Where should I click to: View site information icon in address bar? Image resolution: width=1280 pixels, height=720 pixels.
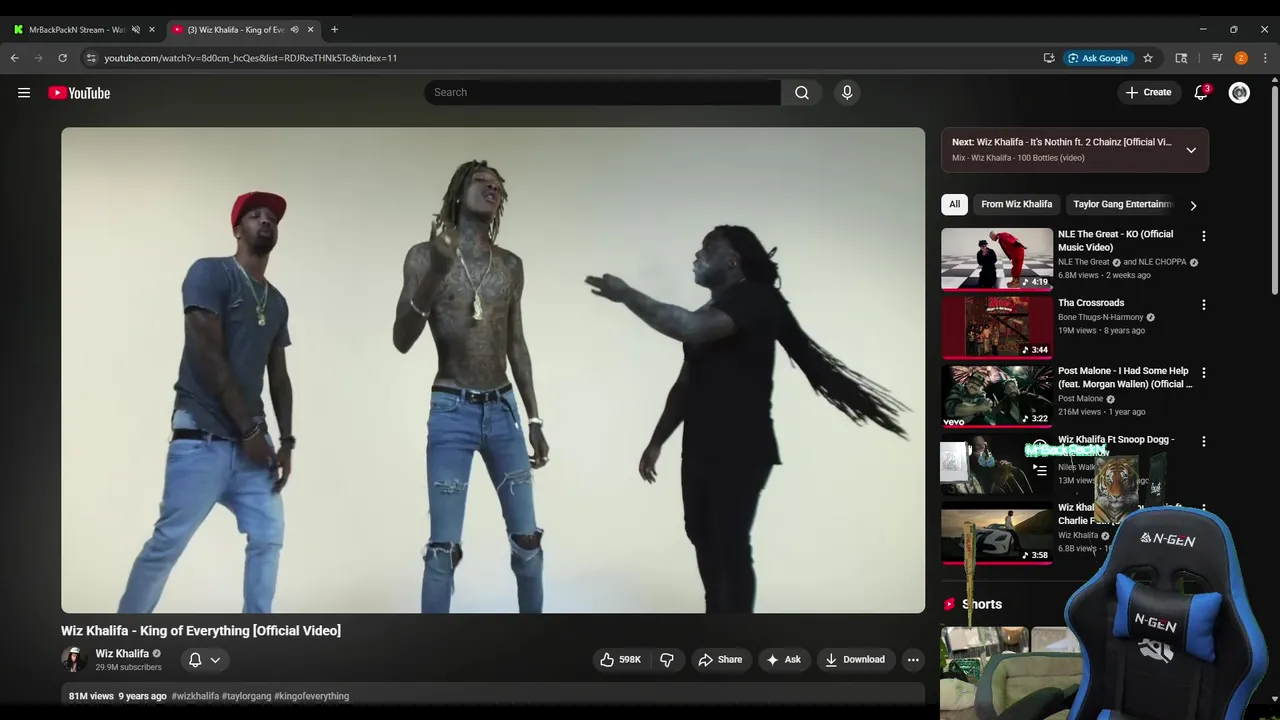click(x=91, y=58)
